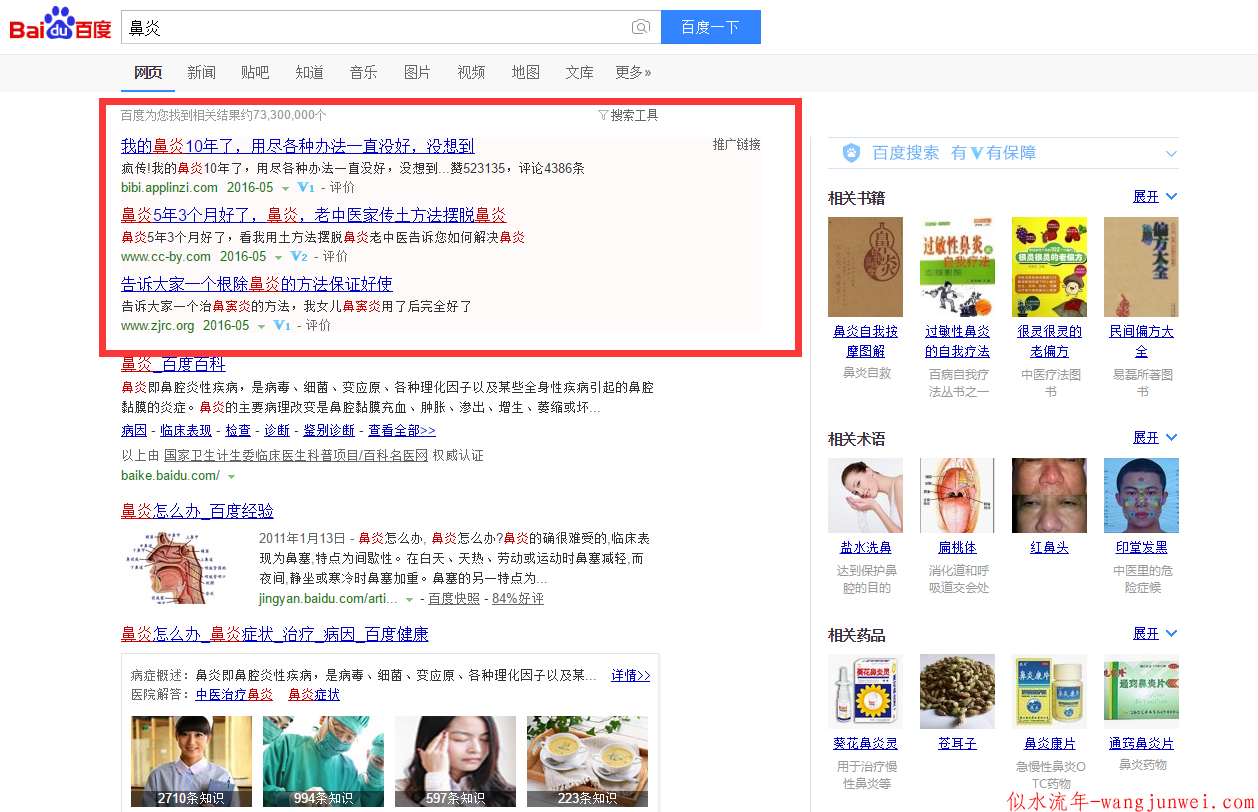Click the 百度一下 search button
Viewport: 1258px width, 812px height.
click(711, 27)
